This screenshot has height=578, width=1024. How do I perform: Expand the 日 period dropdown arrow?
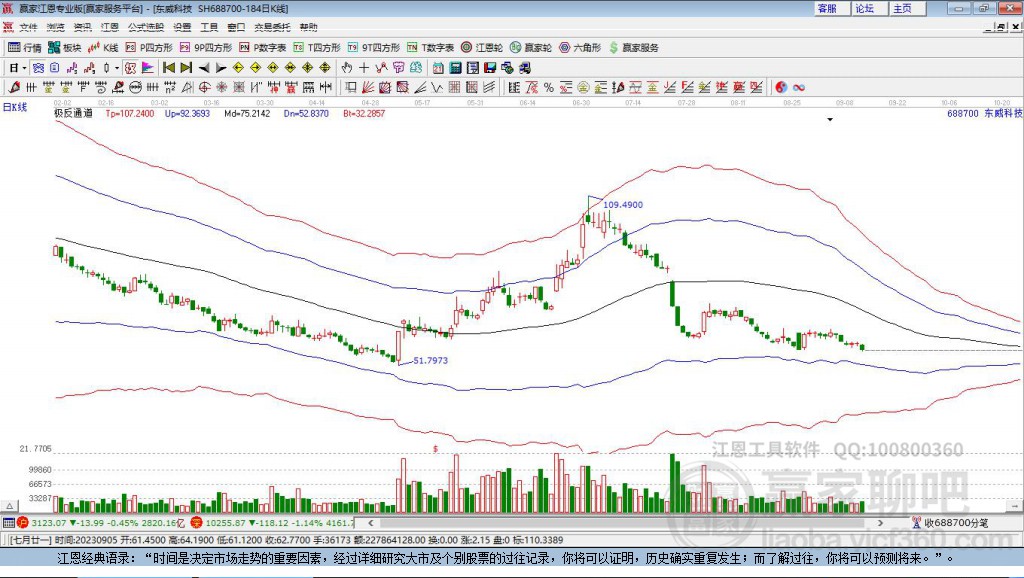24,68
